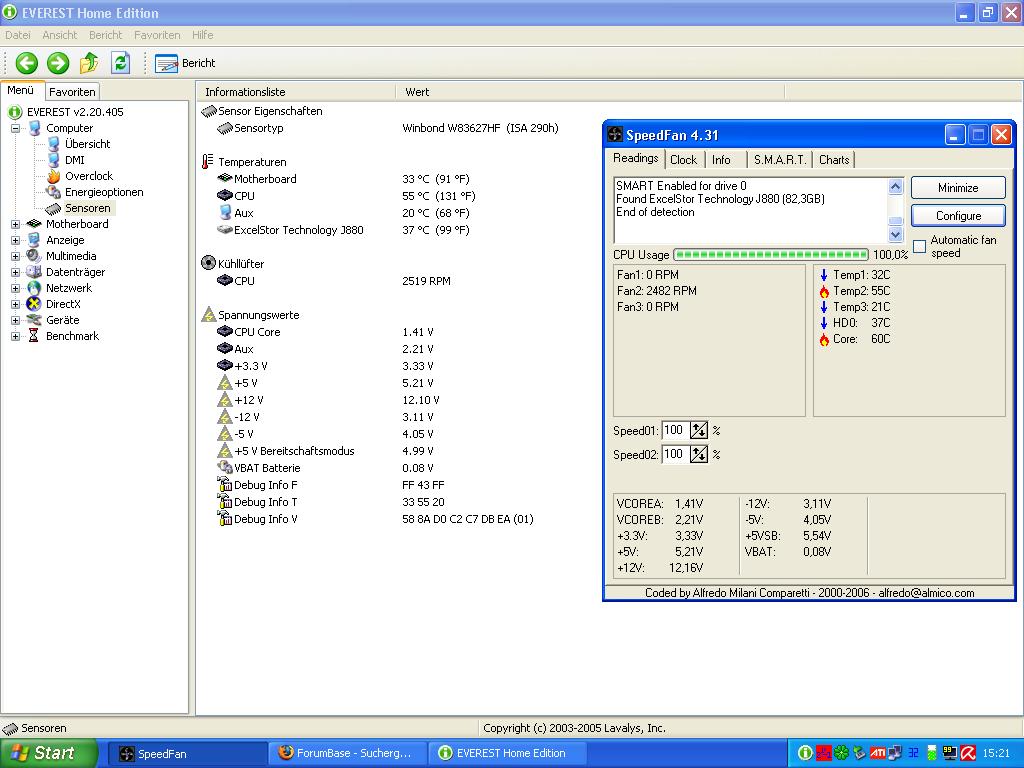Click the green Back arrow in EVEREST toolbar
The width and height of the screenshot is (1024, 768).
[x=27, y=63]
